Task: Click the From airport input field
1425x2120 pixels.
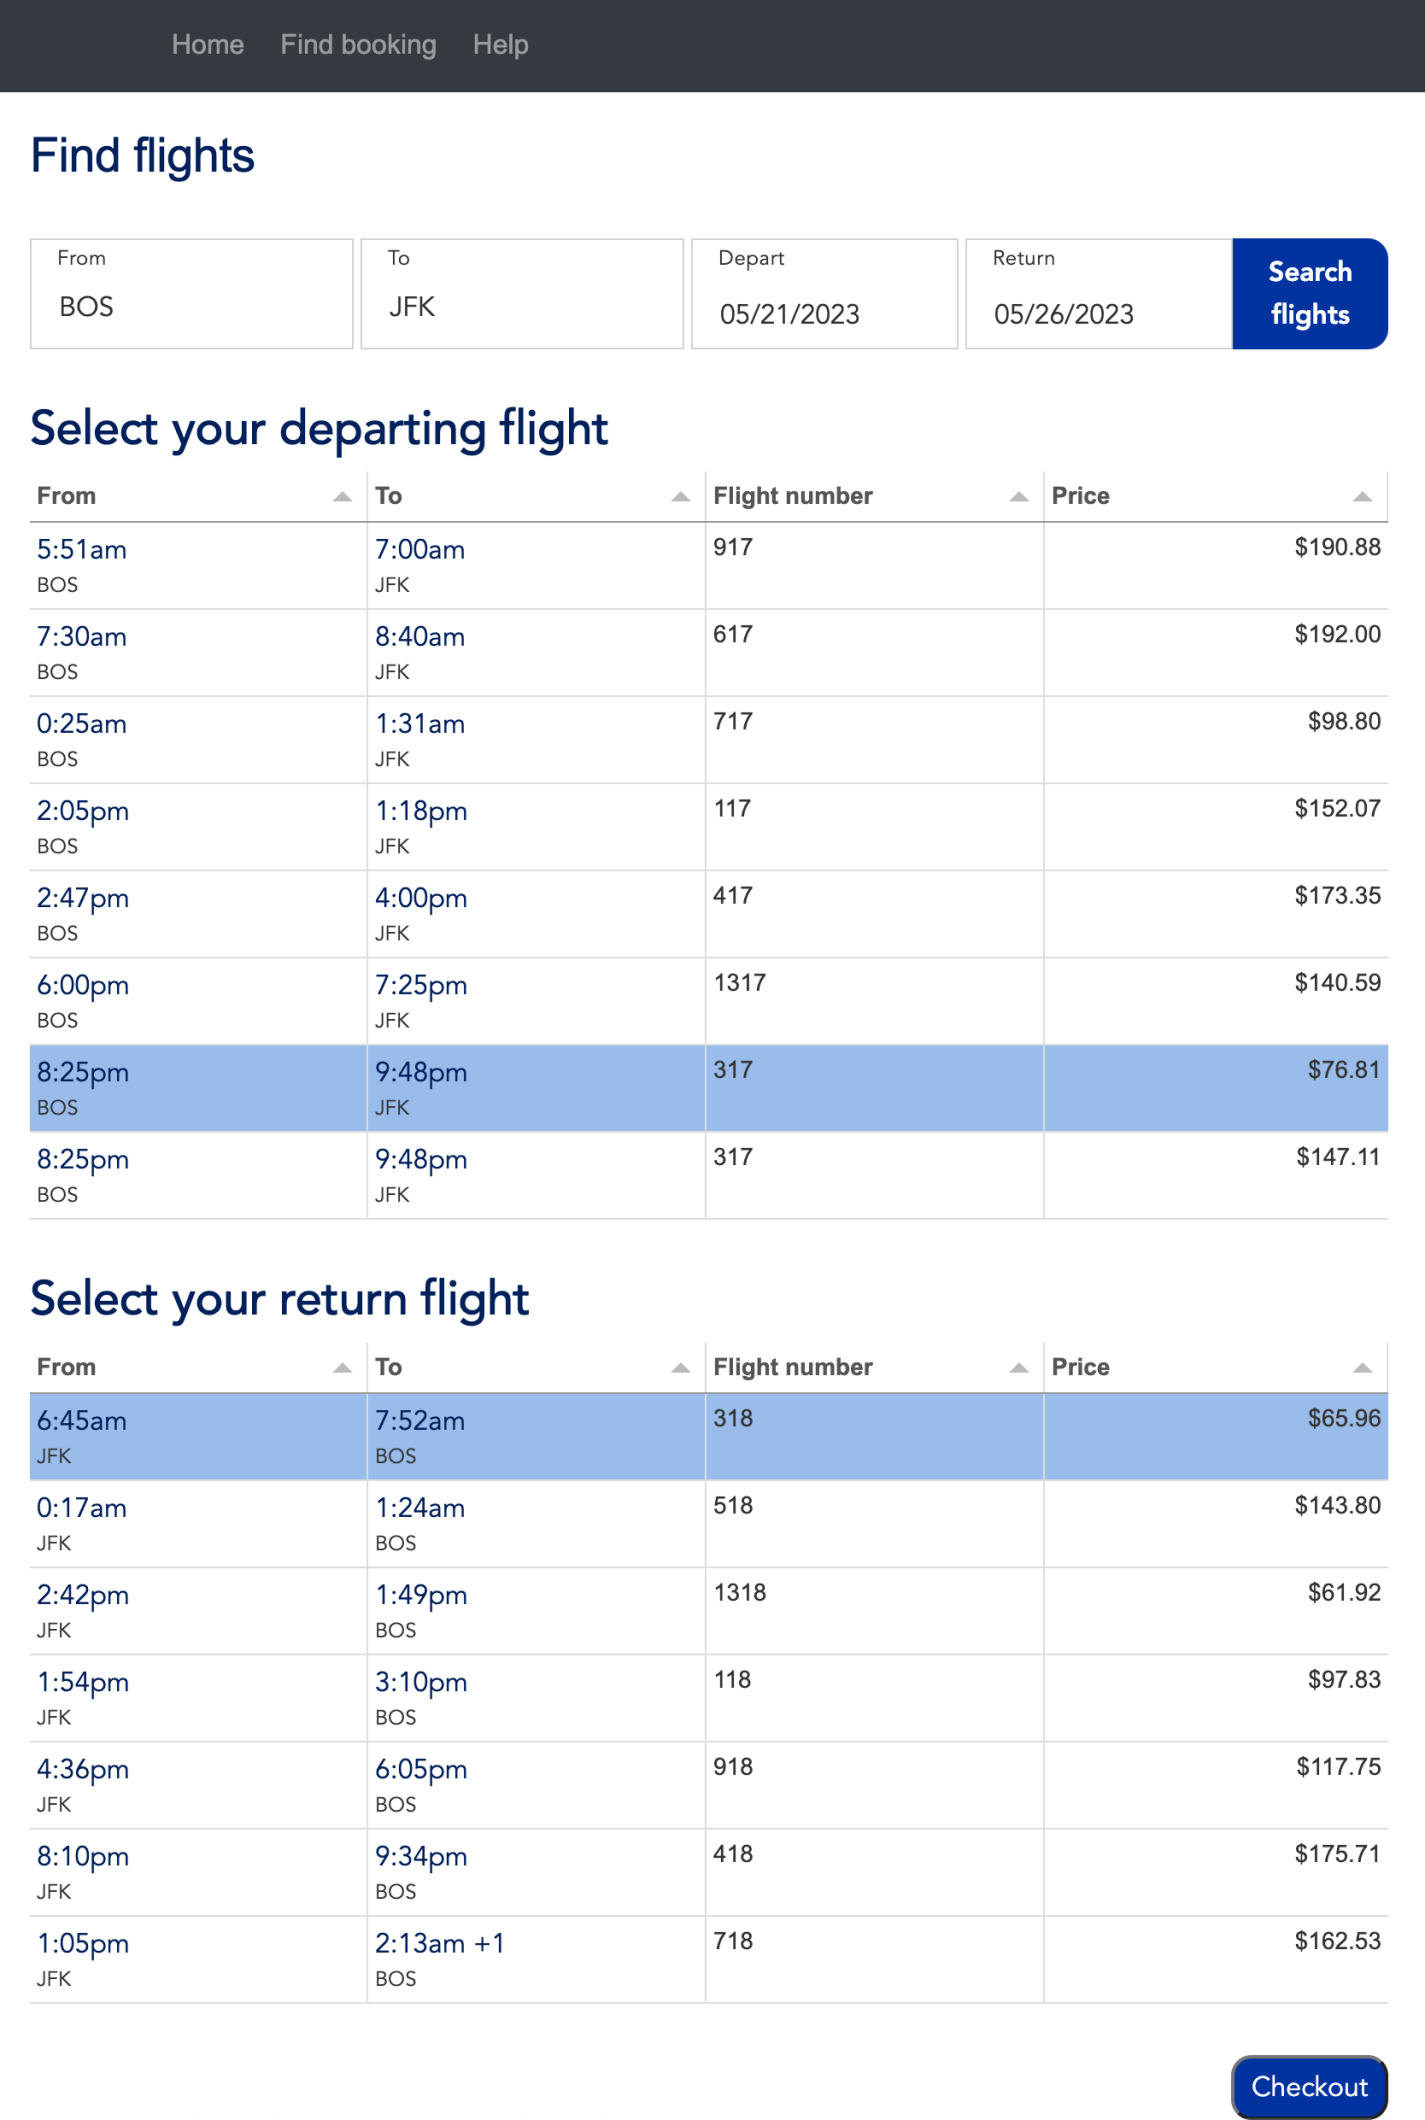Action: [x=192, y=305]
